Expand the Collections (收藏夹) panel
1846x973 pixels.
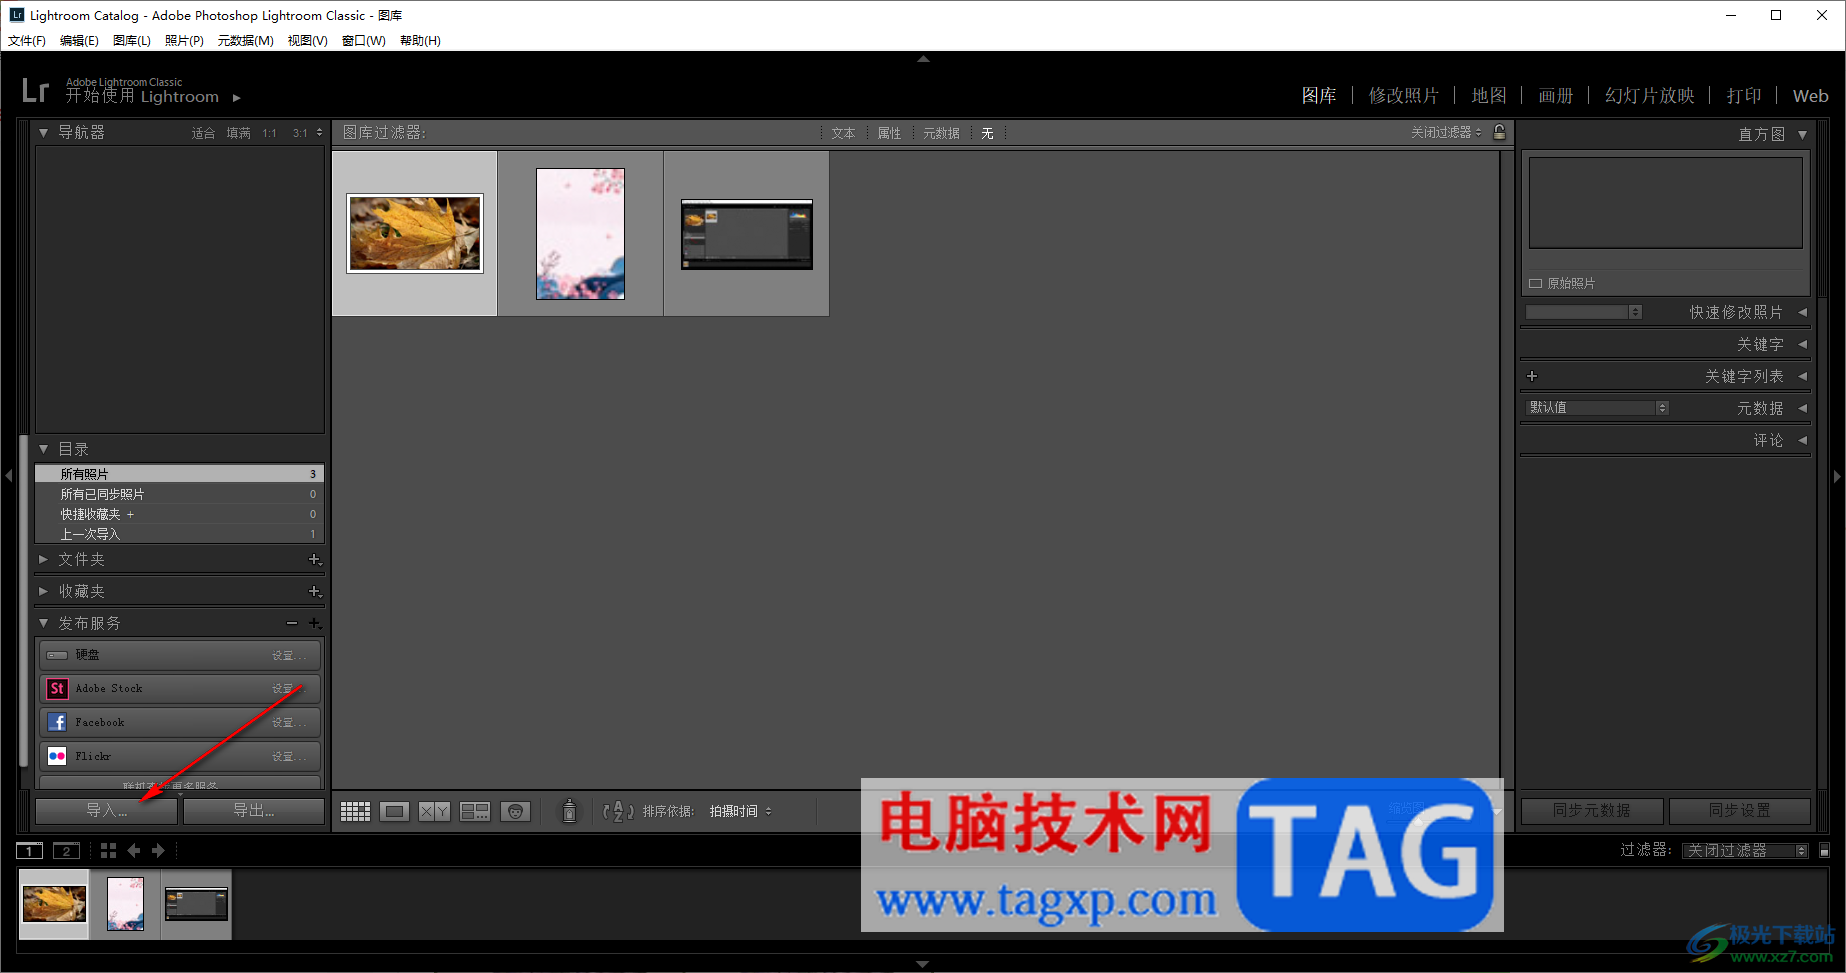tap(43, 592)
